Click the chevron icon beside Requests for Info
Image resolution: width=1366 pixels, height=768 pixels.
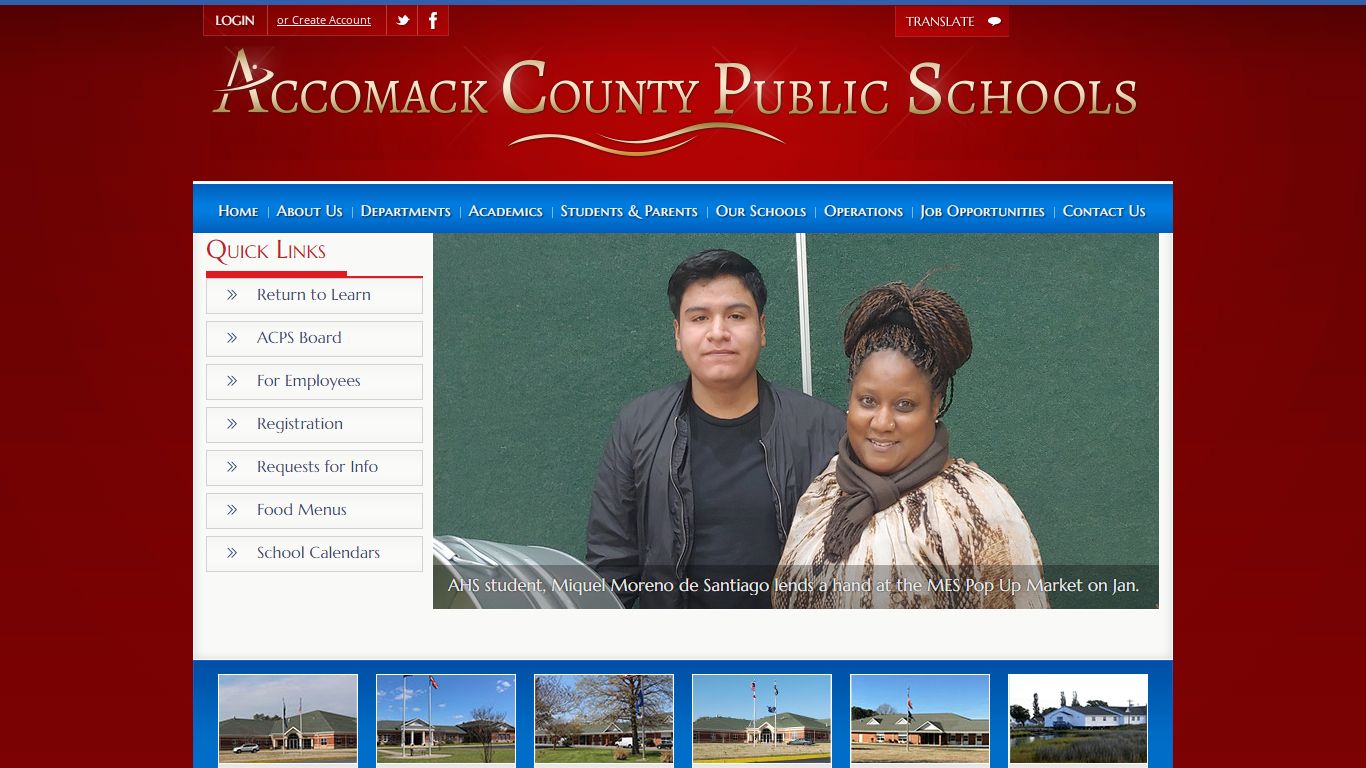pos(232,467)
